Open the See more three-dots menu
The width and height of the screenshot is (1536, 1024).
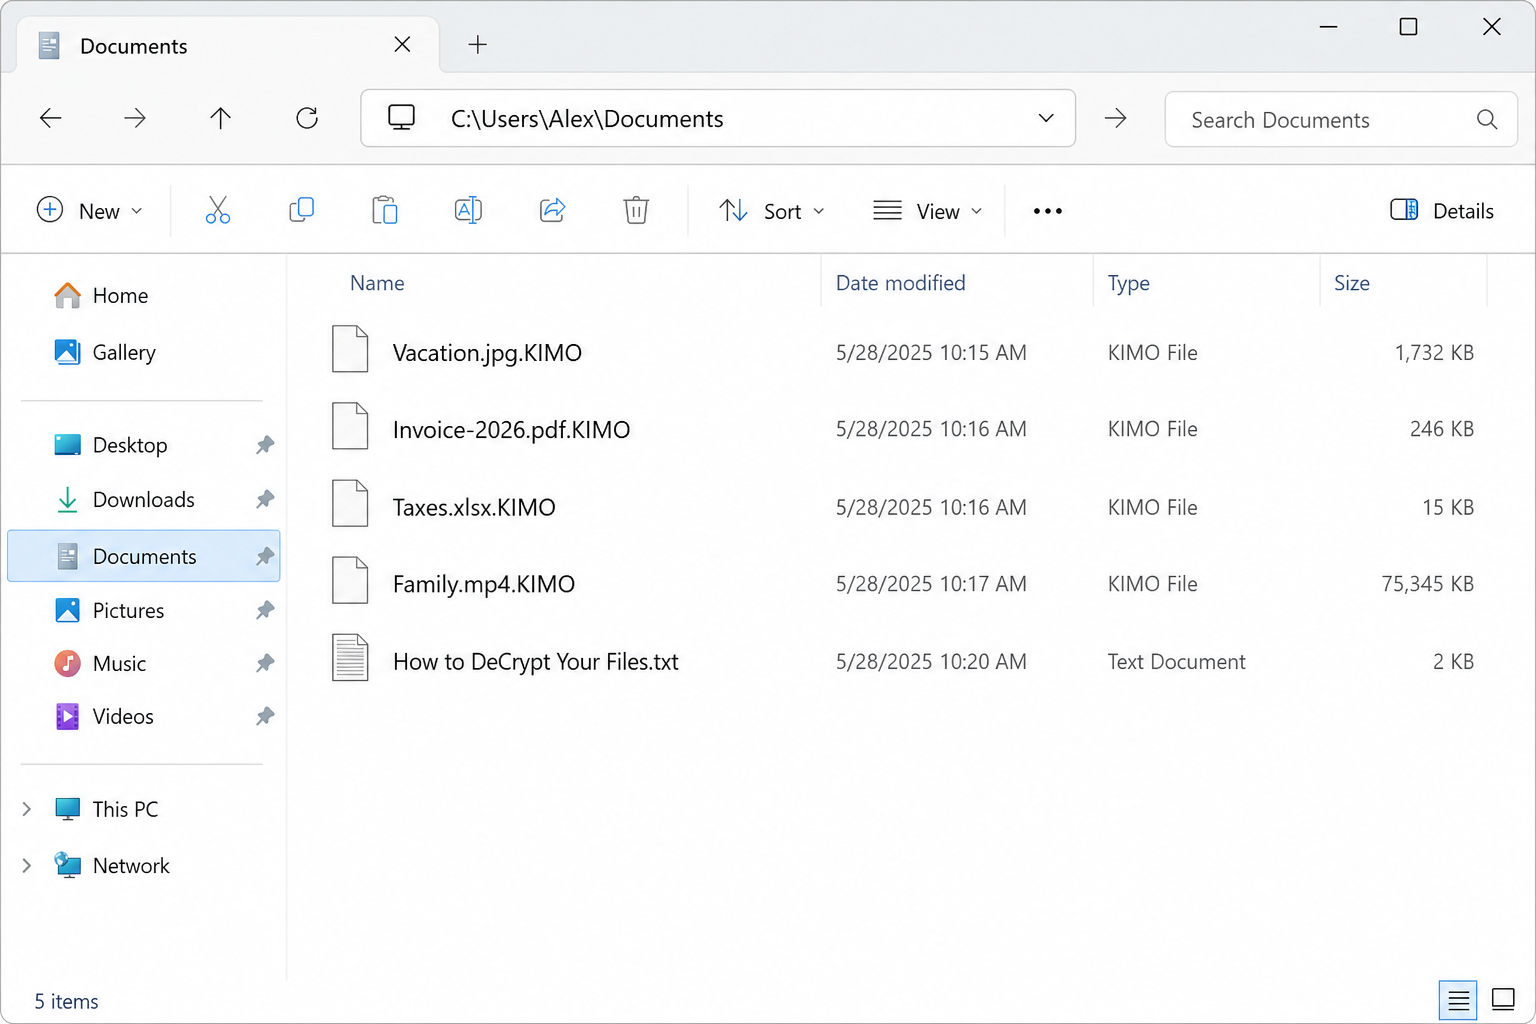[x=1047, y=211]
